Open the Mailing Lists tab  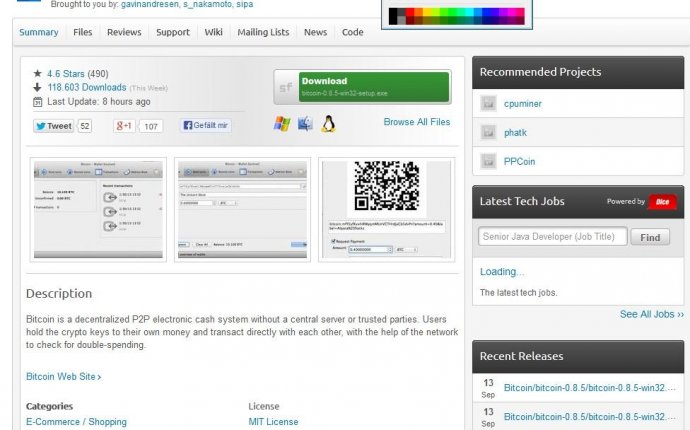coord(263,32)
